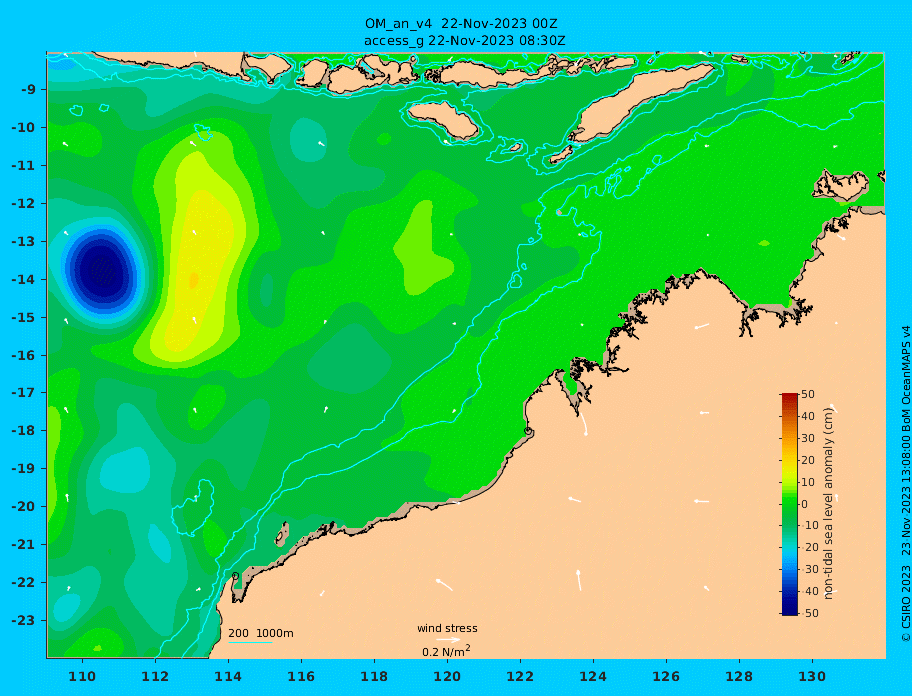This screenshot has width=912, height=696.
Task: Click the subtitle "access_g 22-Nov-2023 08:30Z"
Action: pyautogui.click(x=464, y=41)
